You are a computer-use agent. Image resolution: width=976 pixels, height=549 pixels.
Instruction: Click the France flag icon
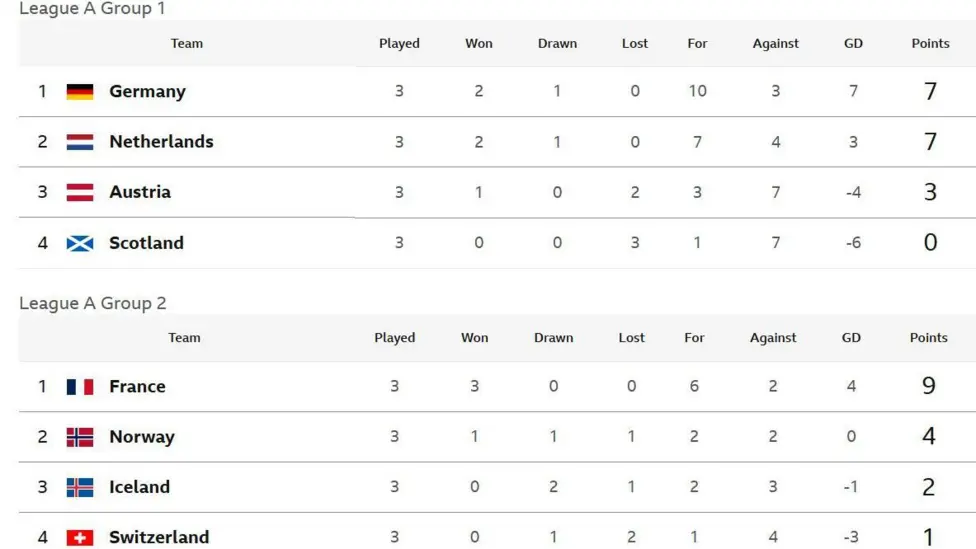80,387
